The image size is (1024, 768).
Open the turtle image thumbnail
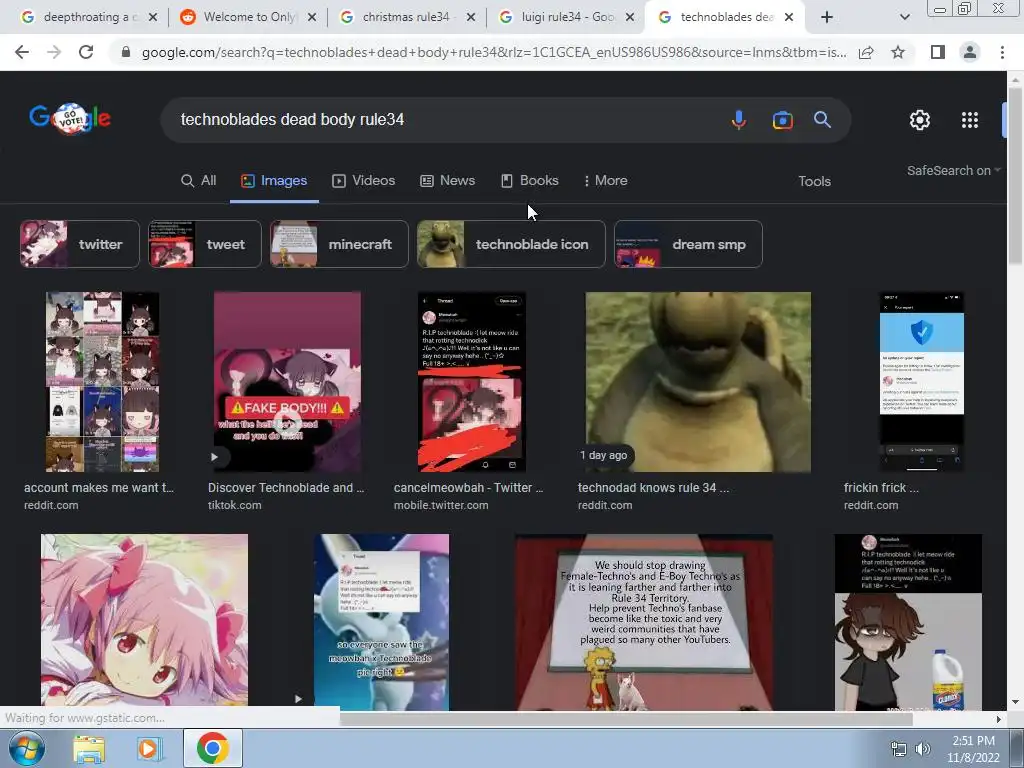(698, 382)
